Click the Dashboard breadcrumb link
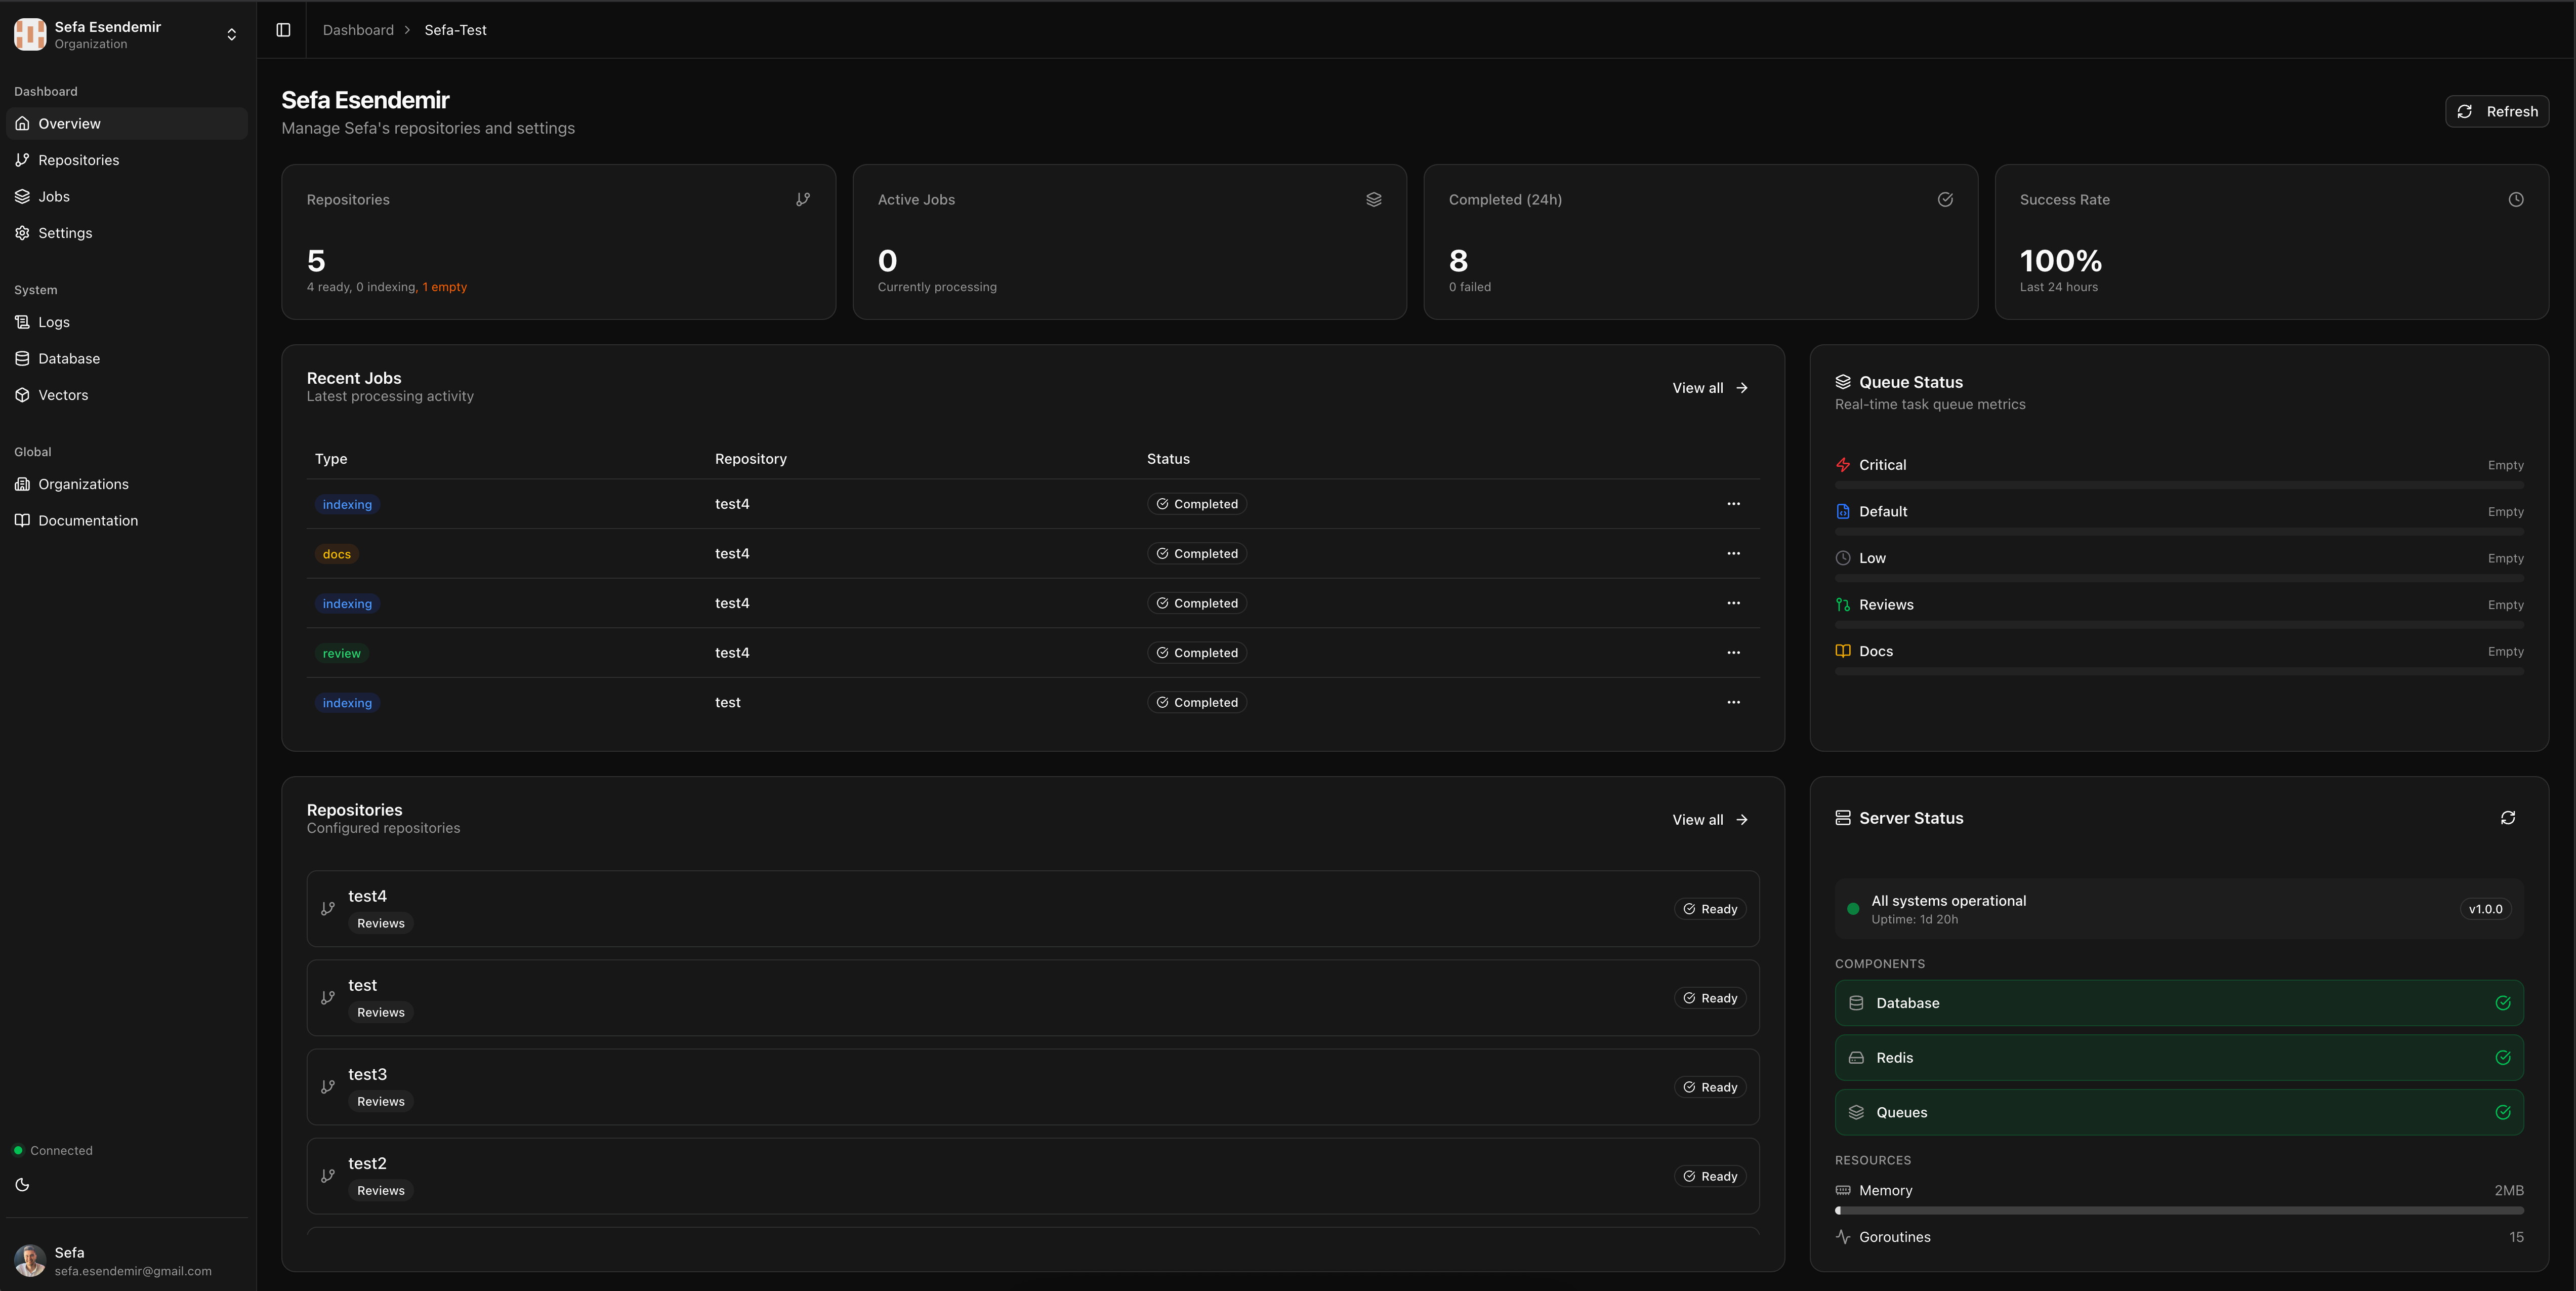This screenshot has height=1291, width=2576. pyautogui.click(x=358, y=30)
